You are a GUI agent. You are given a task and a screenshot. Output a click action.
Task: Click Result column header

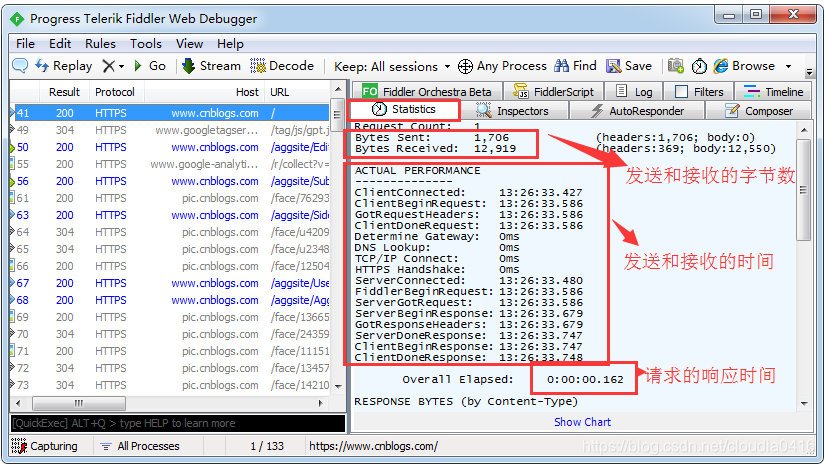[x=64, y=92]
